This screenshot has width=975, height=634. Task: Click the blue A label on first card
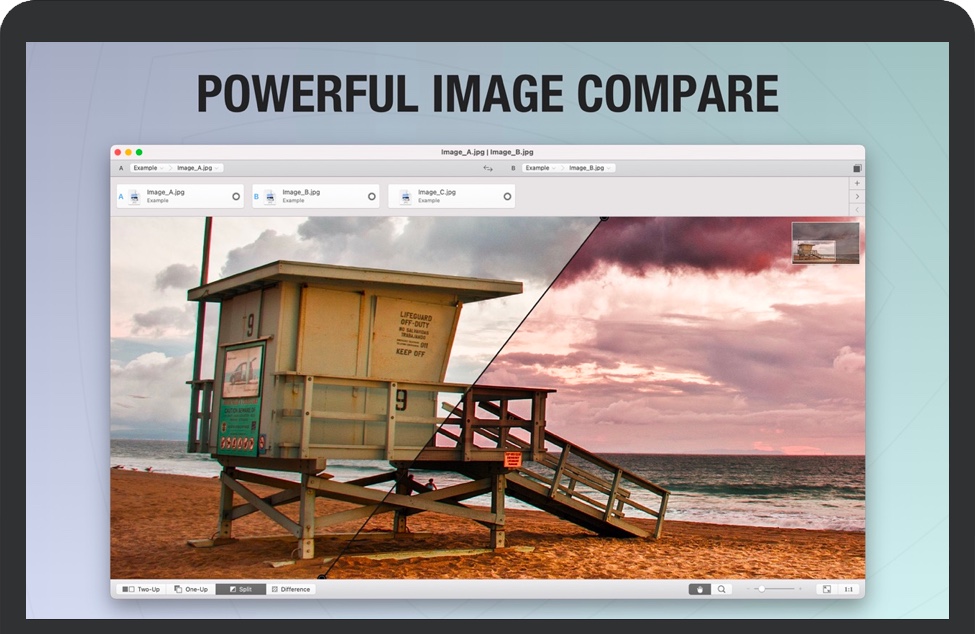pyautogui.click(x=121, y=197)
